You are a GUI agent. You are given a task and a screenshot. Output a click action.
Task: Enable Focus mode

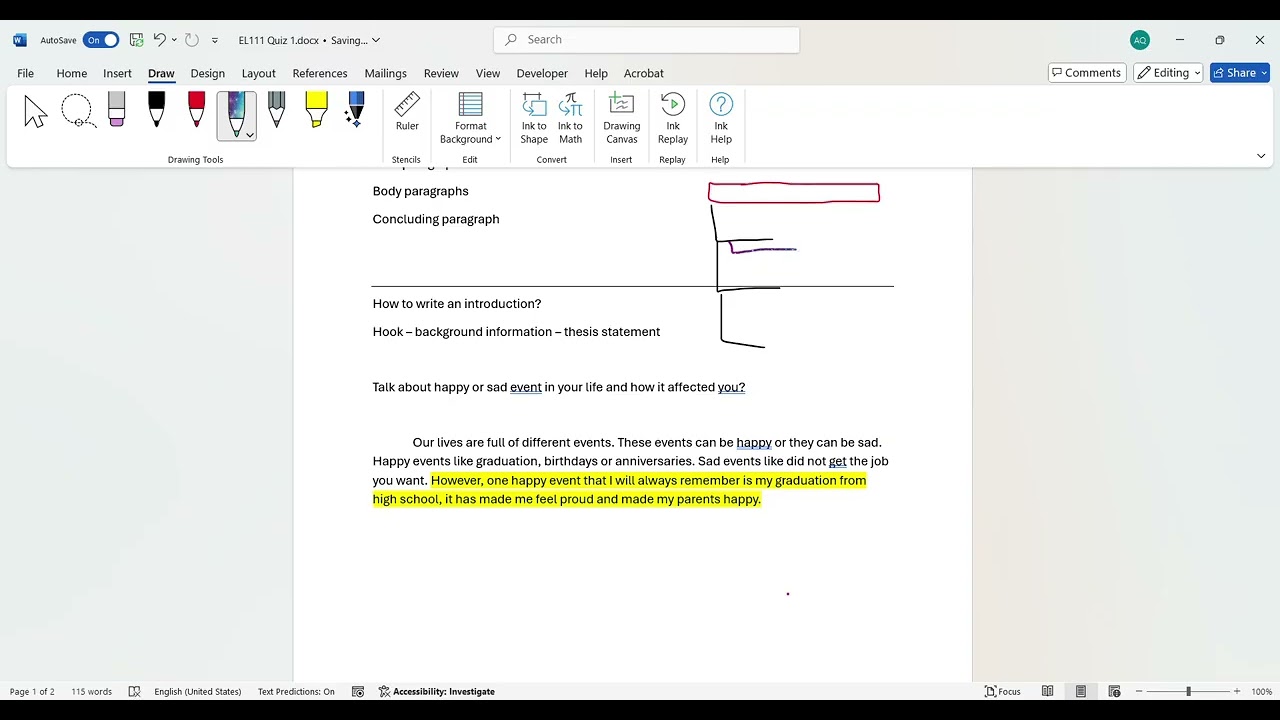[1003, 692]
